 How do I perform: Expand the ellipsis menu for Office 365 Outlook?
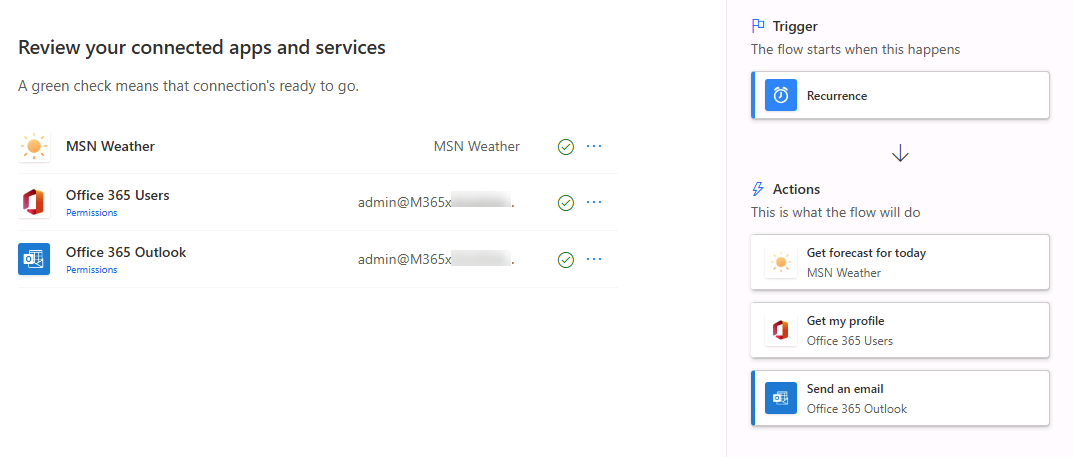click(x=594, y=259)
